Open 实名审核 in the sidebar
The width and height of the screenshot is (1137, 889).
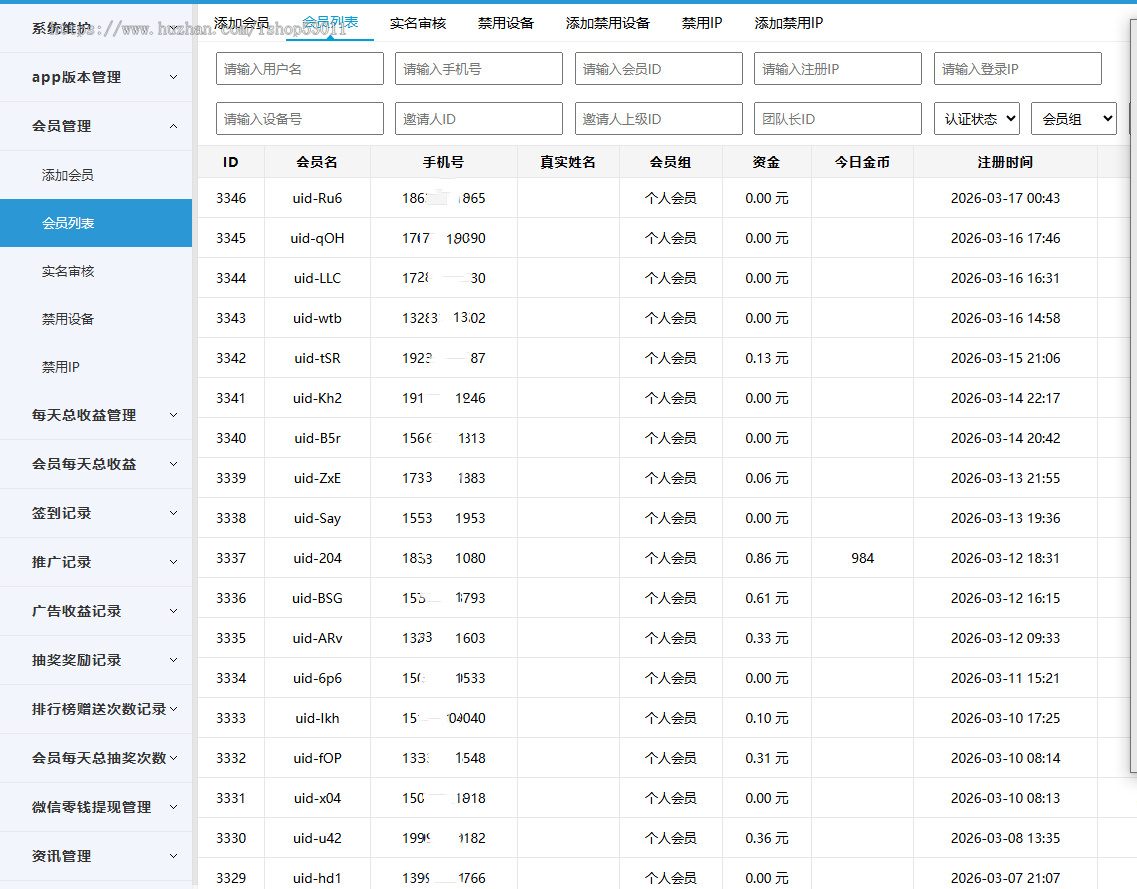click(x=67, y=271)
